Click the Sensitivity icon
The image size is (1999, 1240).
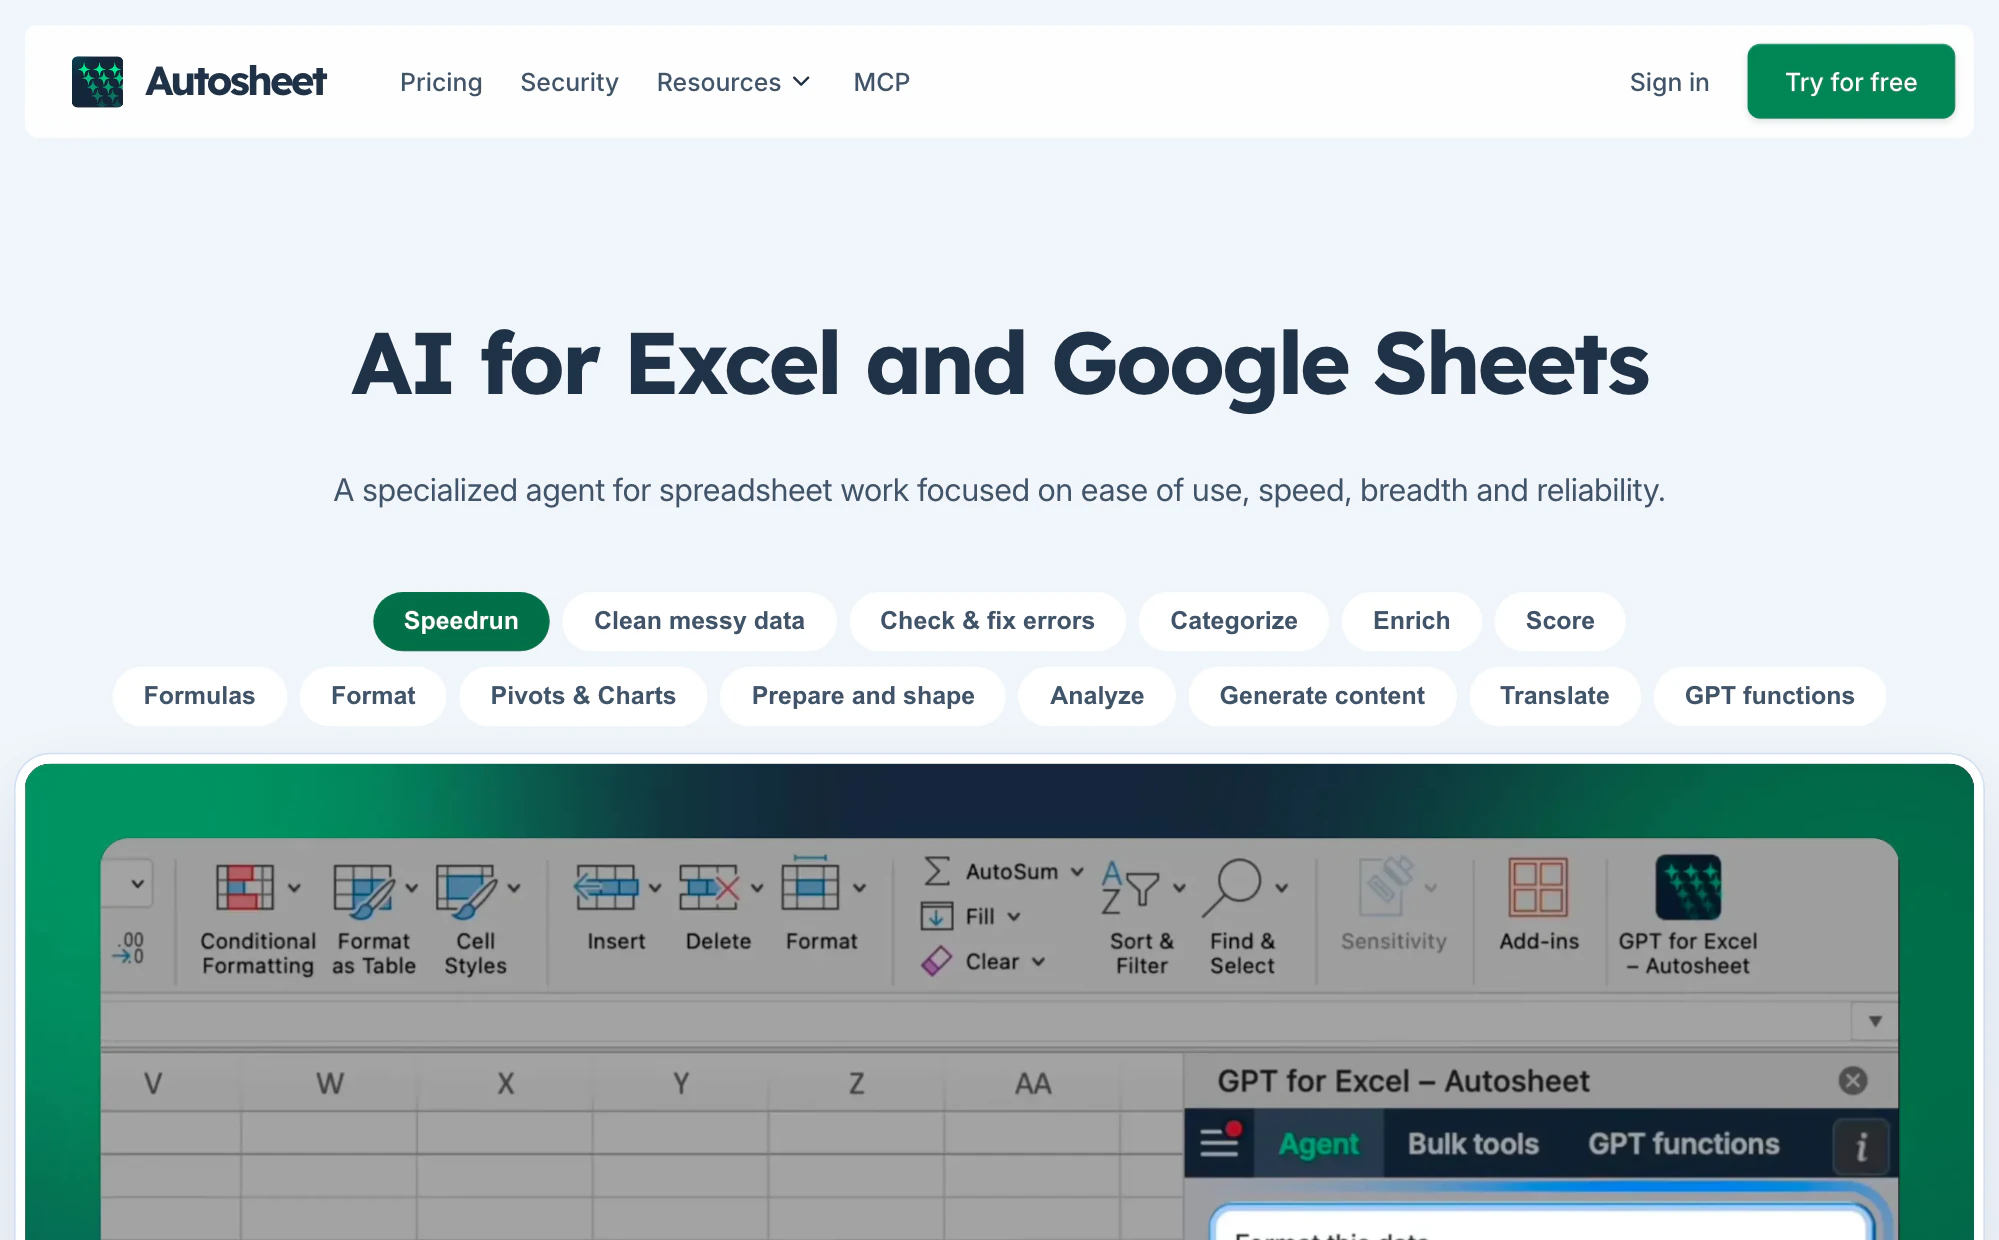pos(1386,886)
